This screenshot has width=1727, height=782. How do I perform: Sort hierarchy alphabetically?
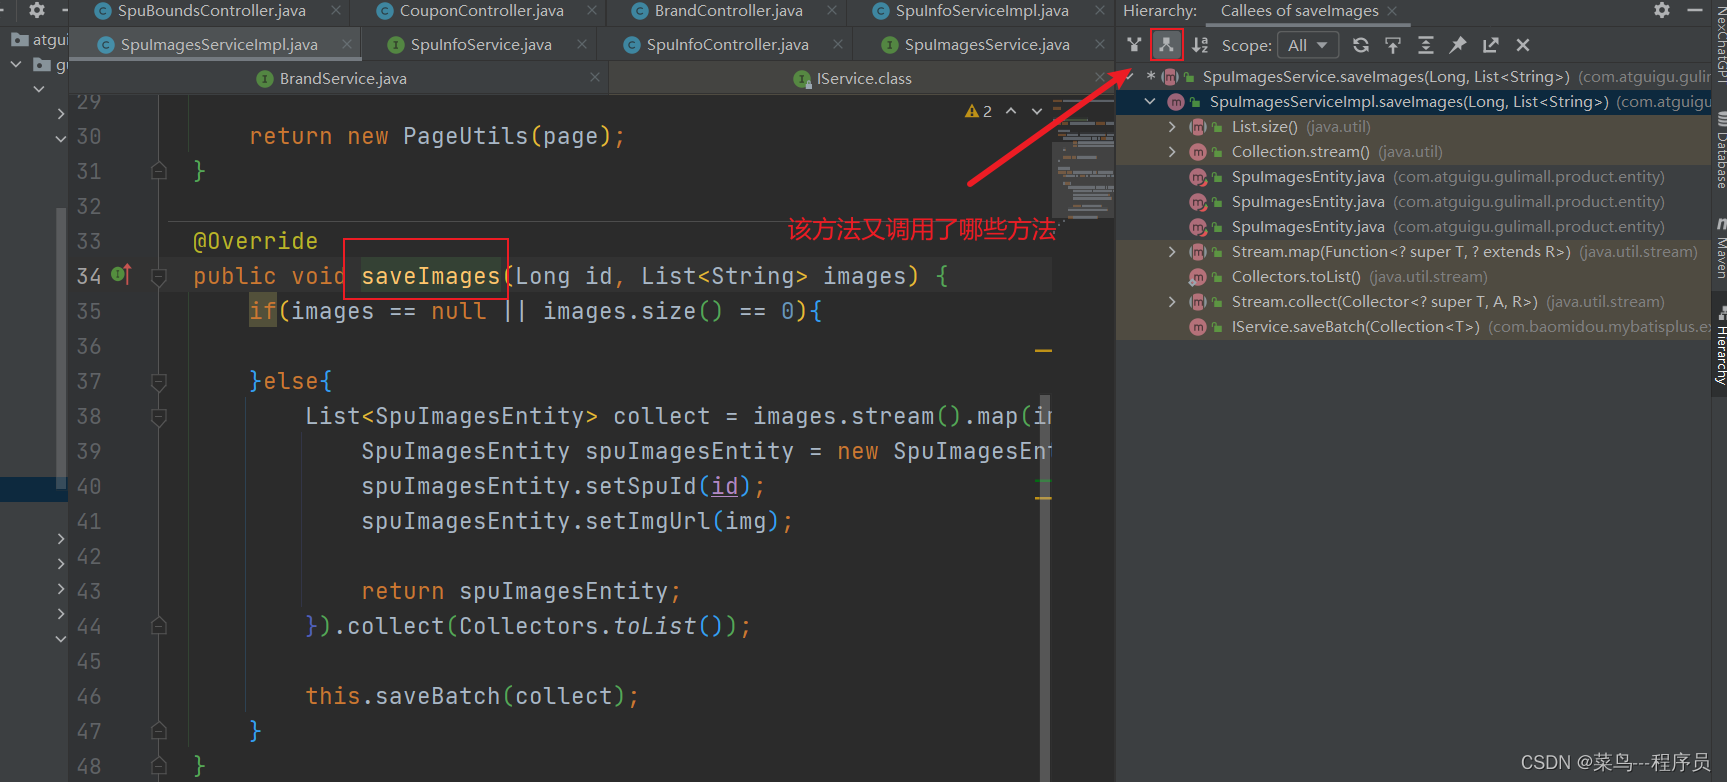coord(1200,45)
